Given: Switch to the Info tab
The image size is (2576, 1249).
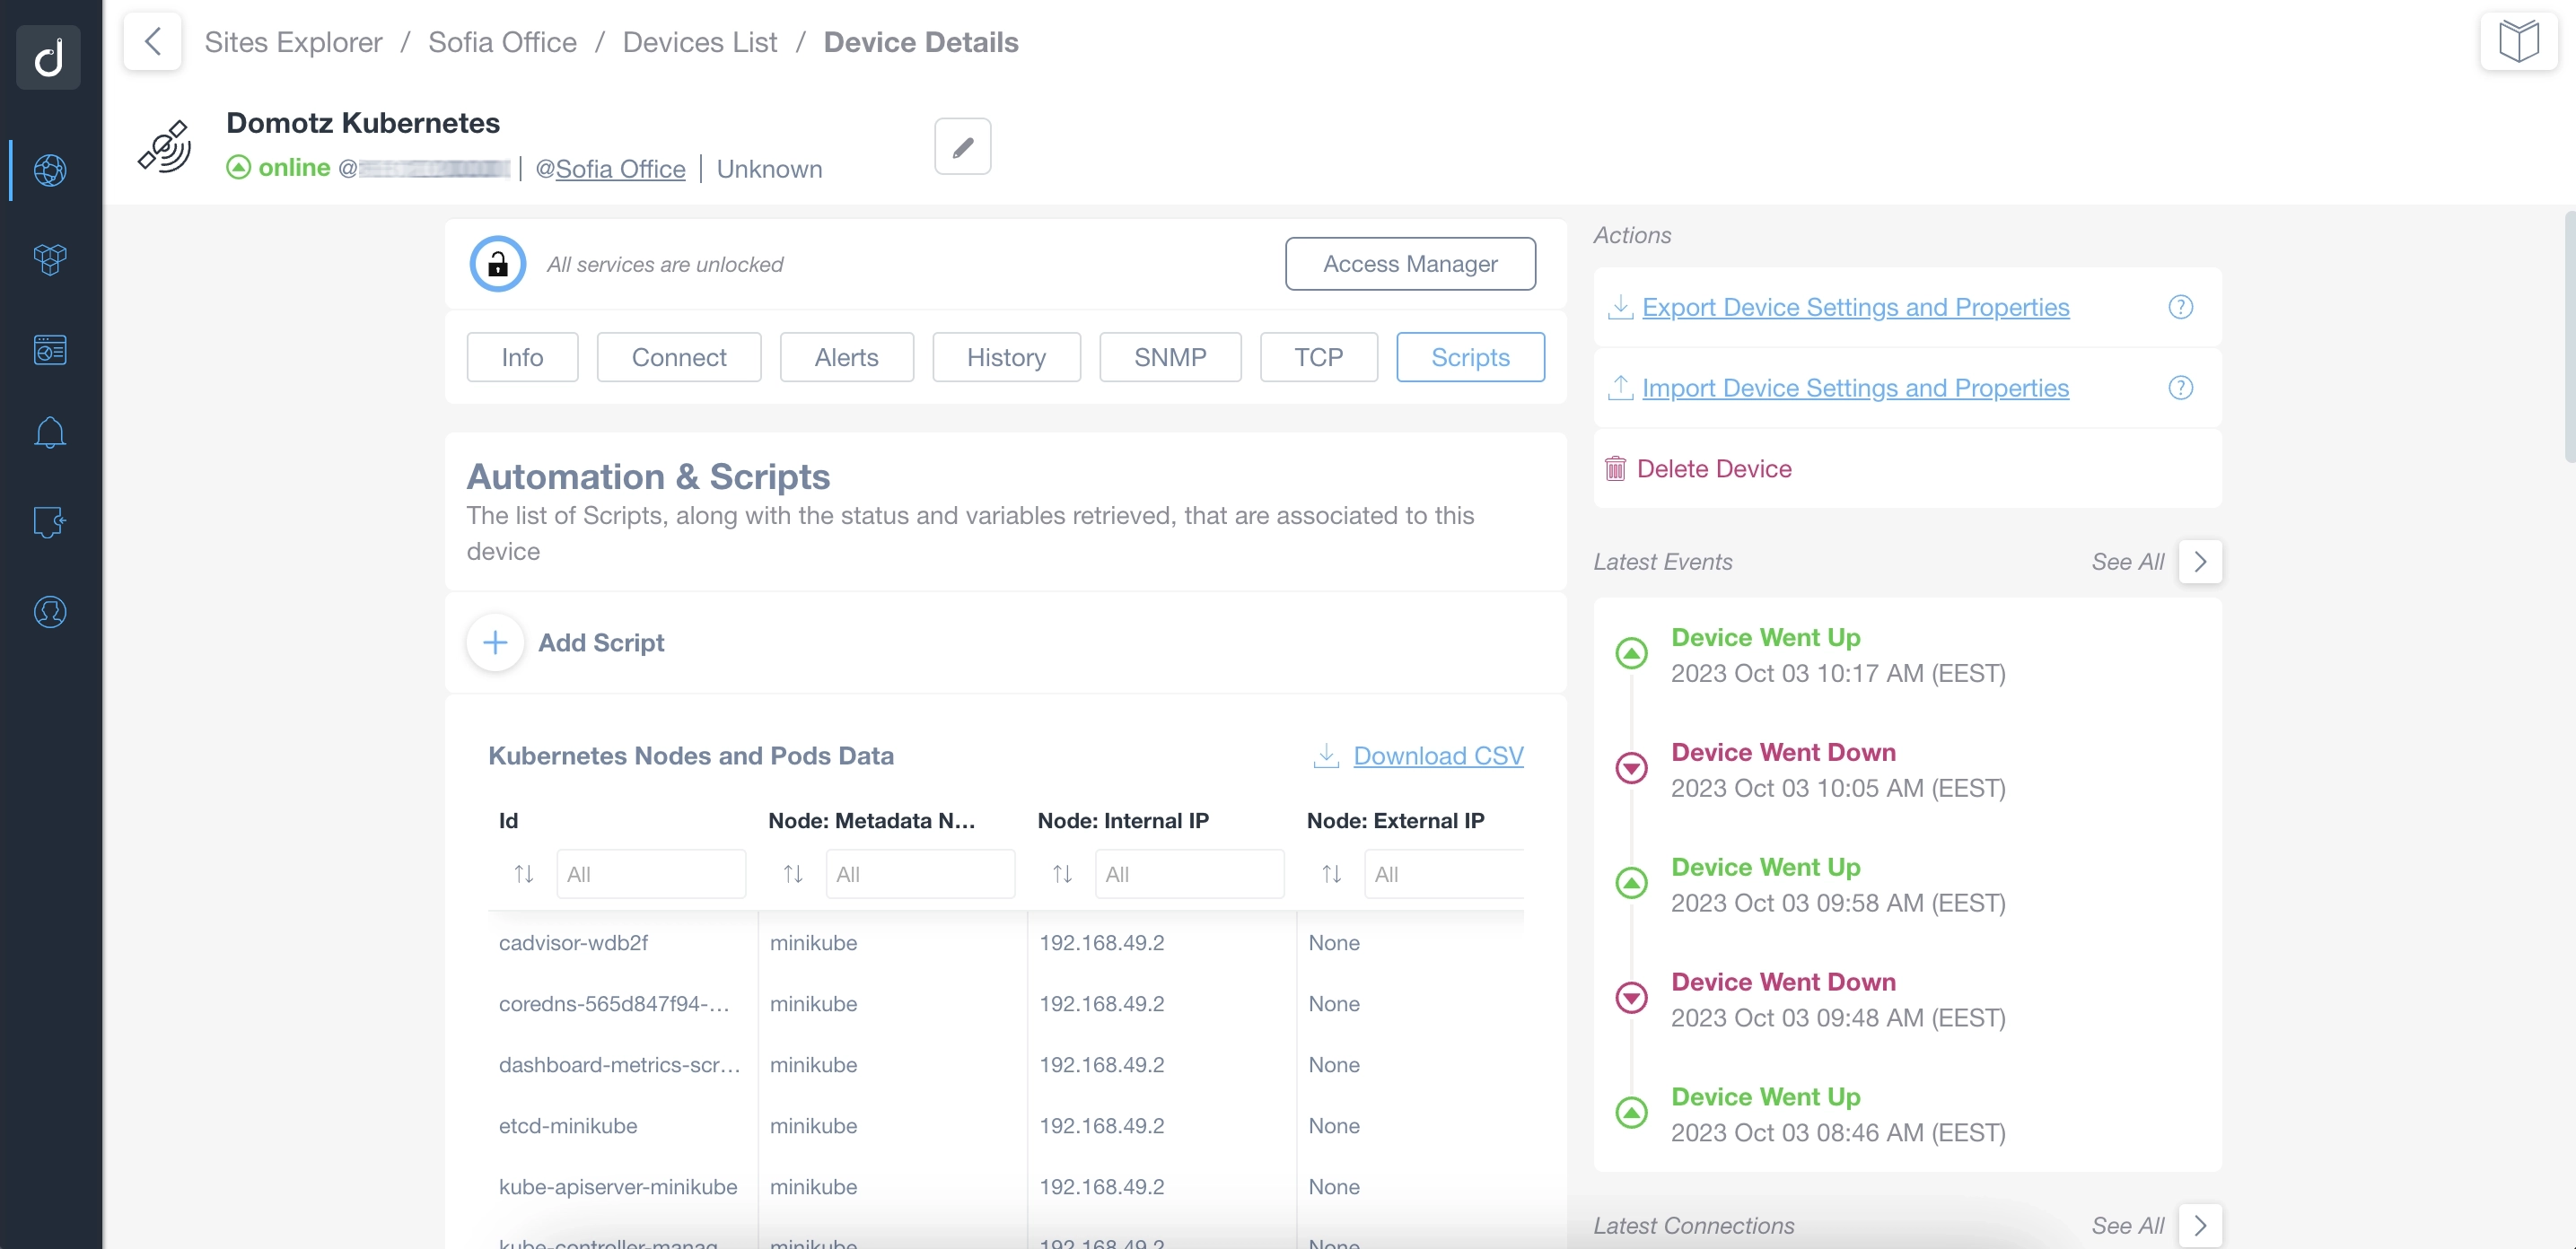Looking at the screenshot, I should pos(522,357).
